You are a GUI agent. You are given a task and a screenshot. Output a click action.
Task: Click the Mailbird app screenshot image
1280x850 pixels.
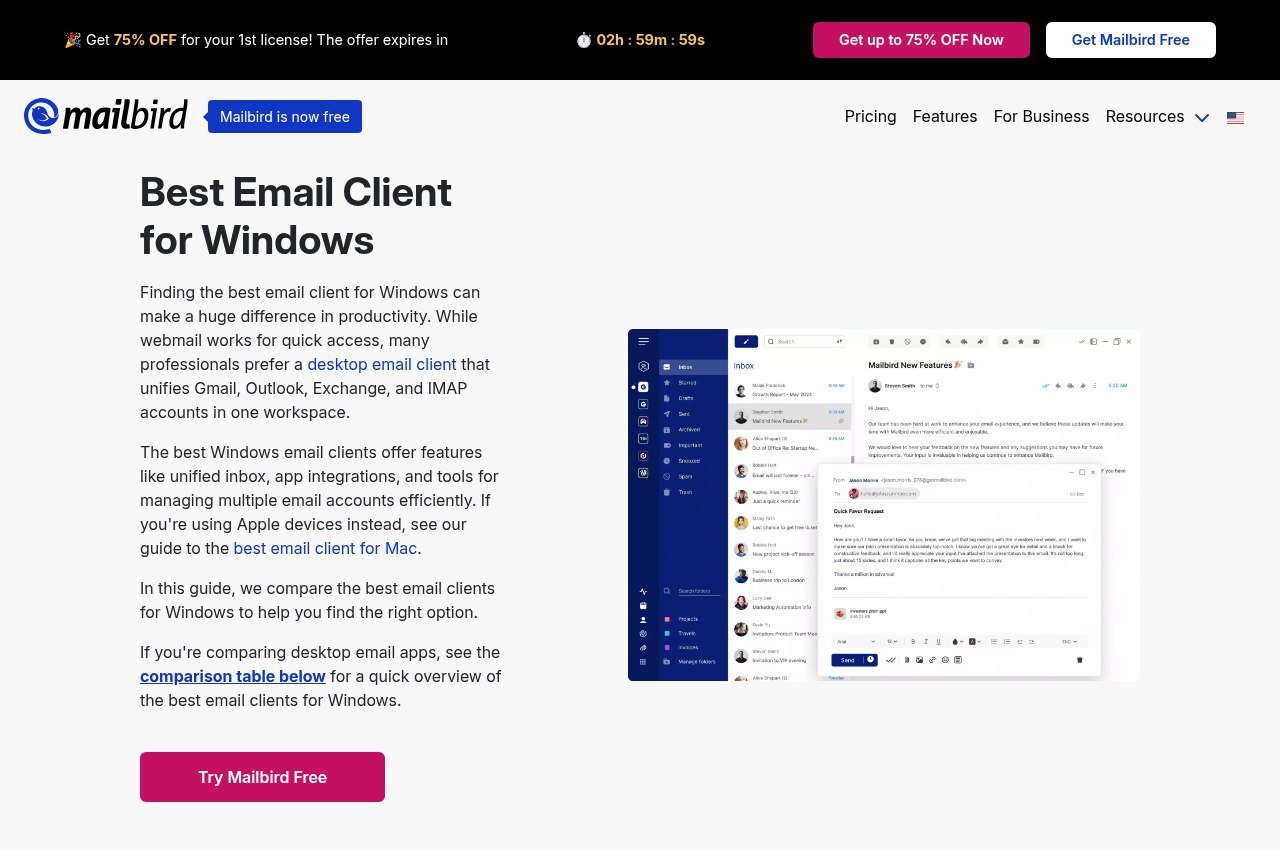(884, 505)
